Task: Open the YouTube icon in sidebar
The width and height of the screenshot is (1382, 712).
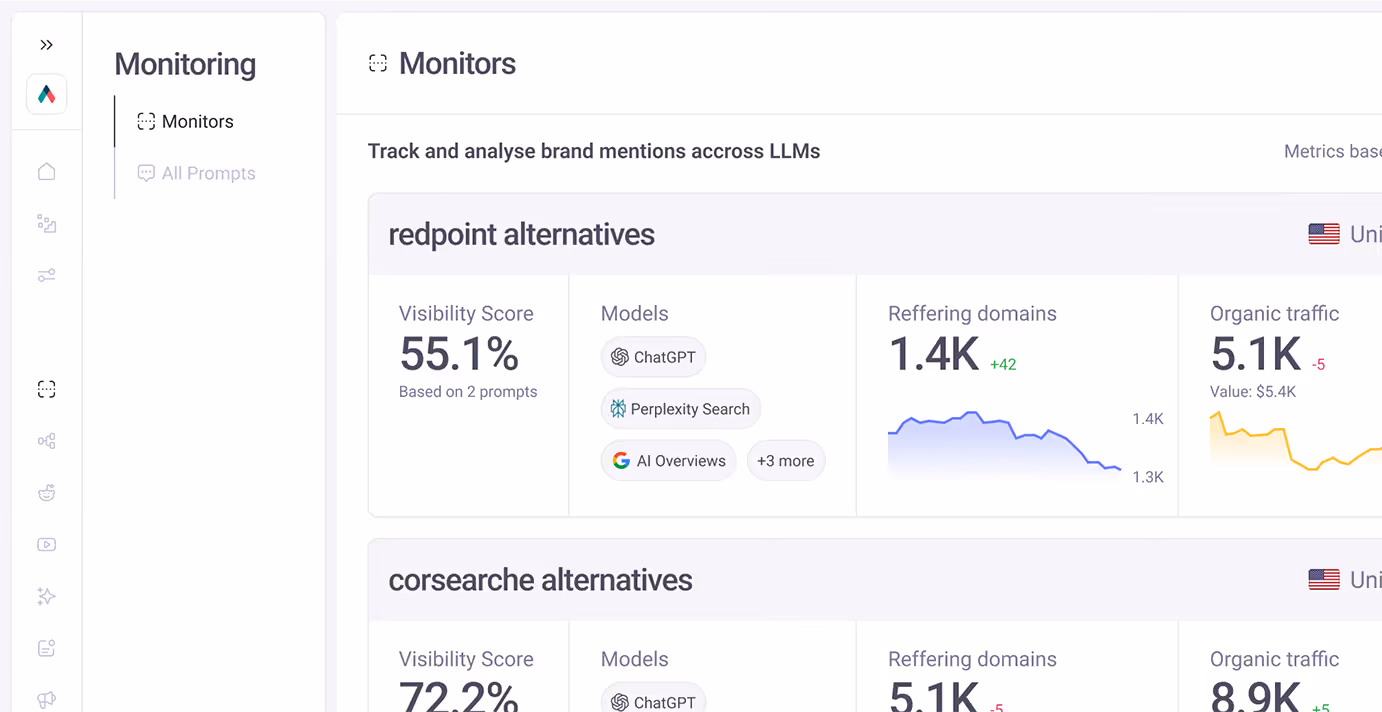Action: click(46, 545)
